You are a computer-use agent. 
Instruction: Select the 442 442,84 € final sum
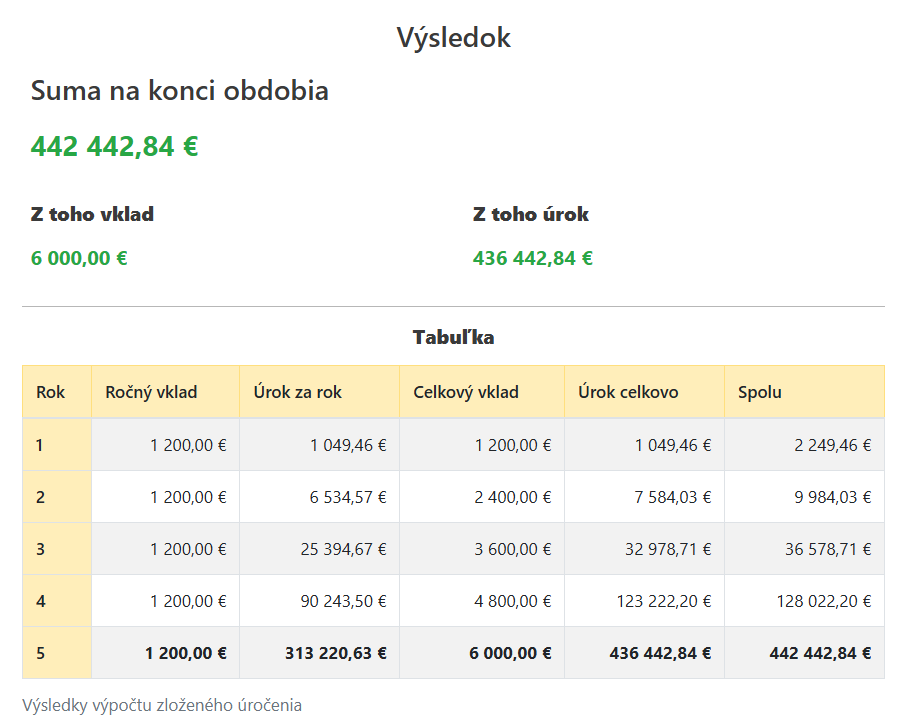tap(114, 146)
